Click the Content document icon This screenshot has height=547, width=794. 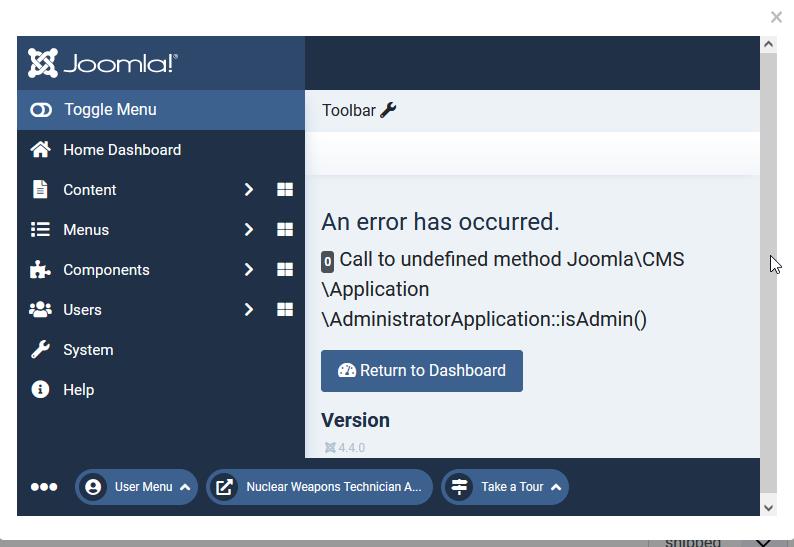(40, 189)
